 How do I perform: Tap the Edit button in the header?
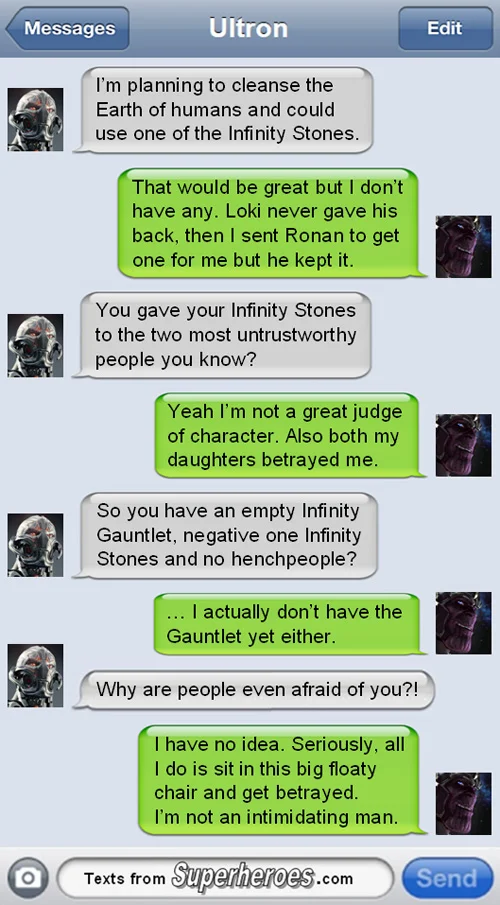[x=445, y=28]
